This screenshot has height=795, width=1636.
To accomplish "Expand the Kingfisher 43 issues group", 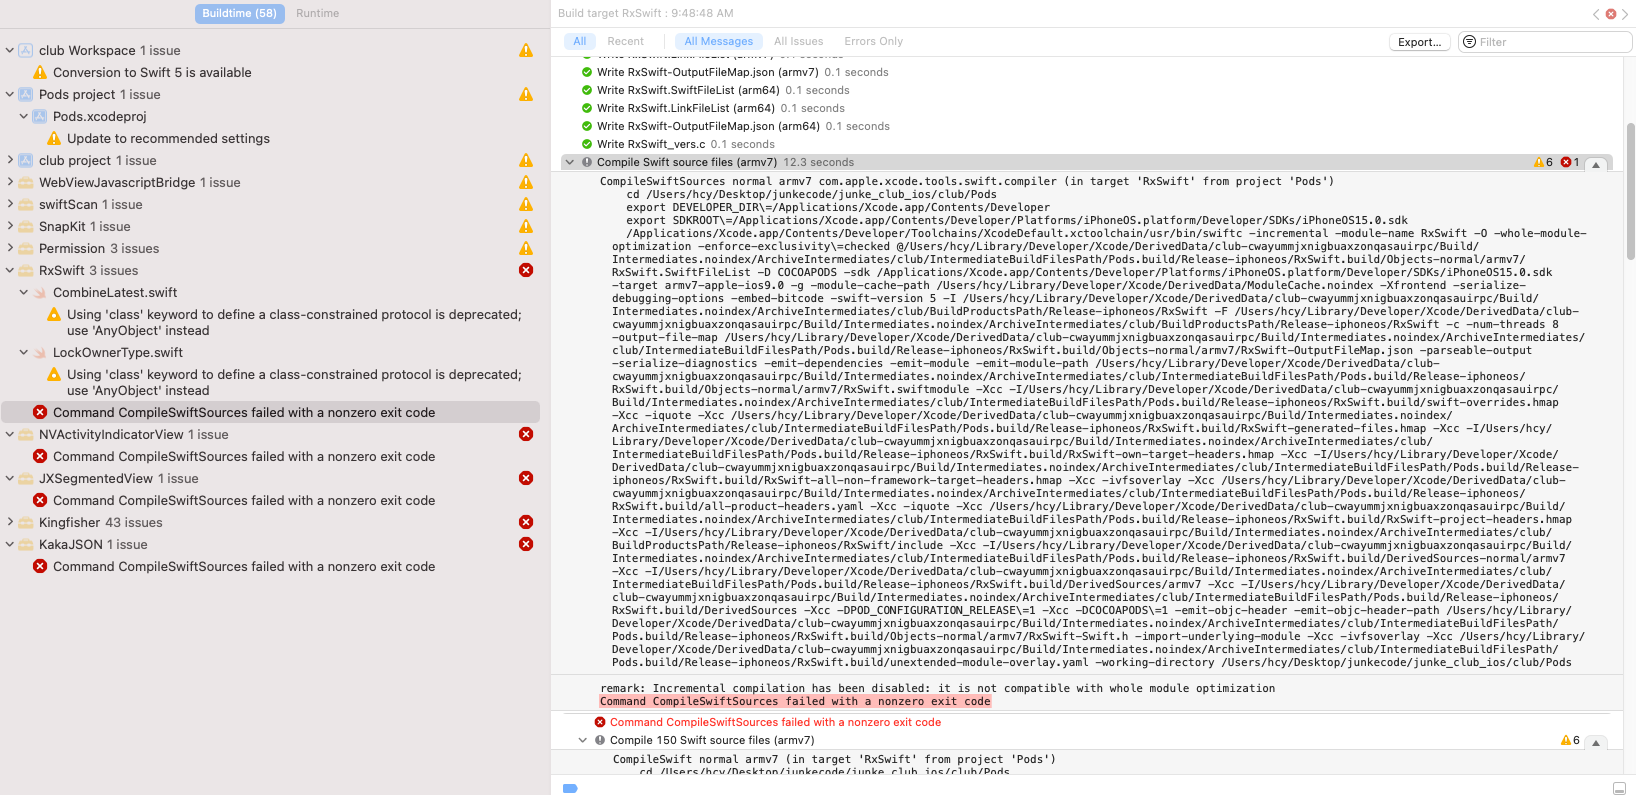I will click(x=10, y=522).
